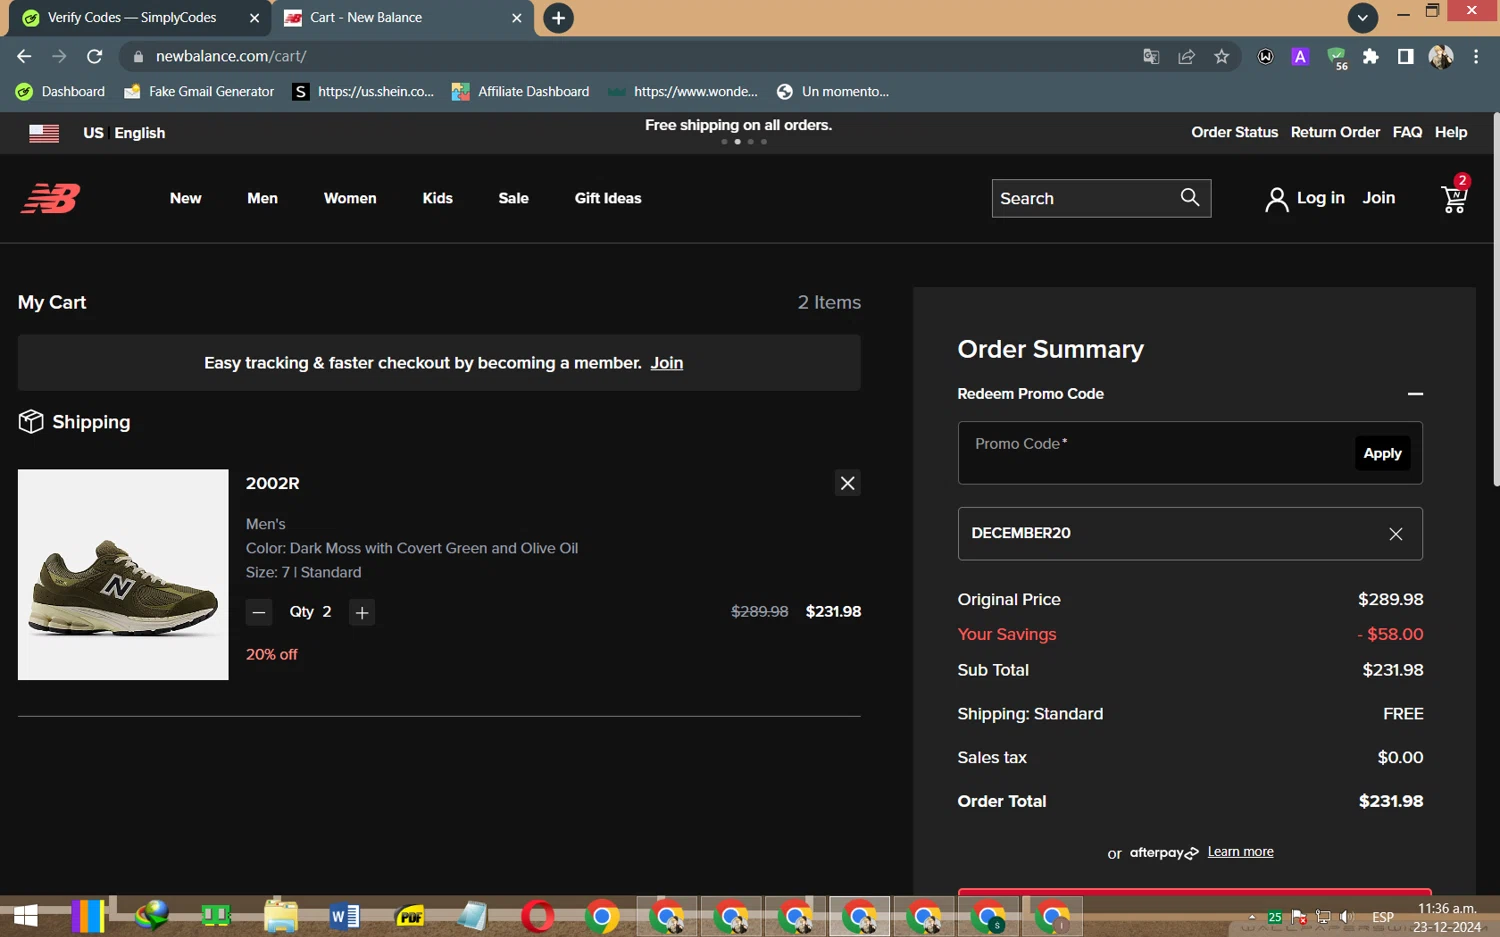Click the search magnifier icon
The width and height of the screenshot is (1500, 937).
coord(1189,197)
